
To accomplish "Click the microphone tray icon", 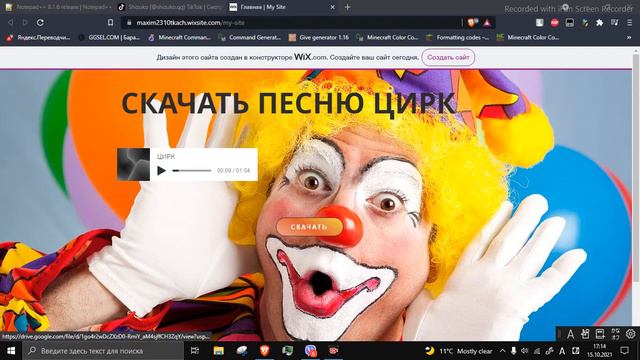I will point(513,351).
